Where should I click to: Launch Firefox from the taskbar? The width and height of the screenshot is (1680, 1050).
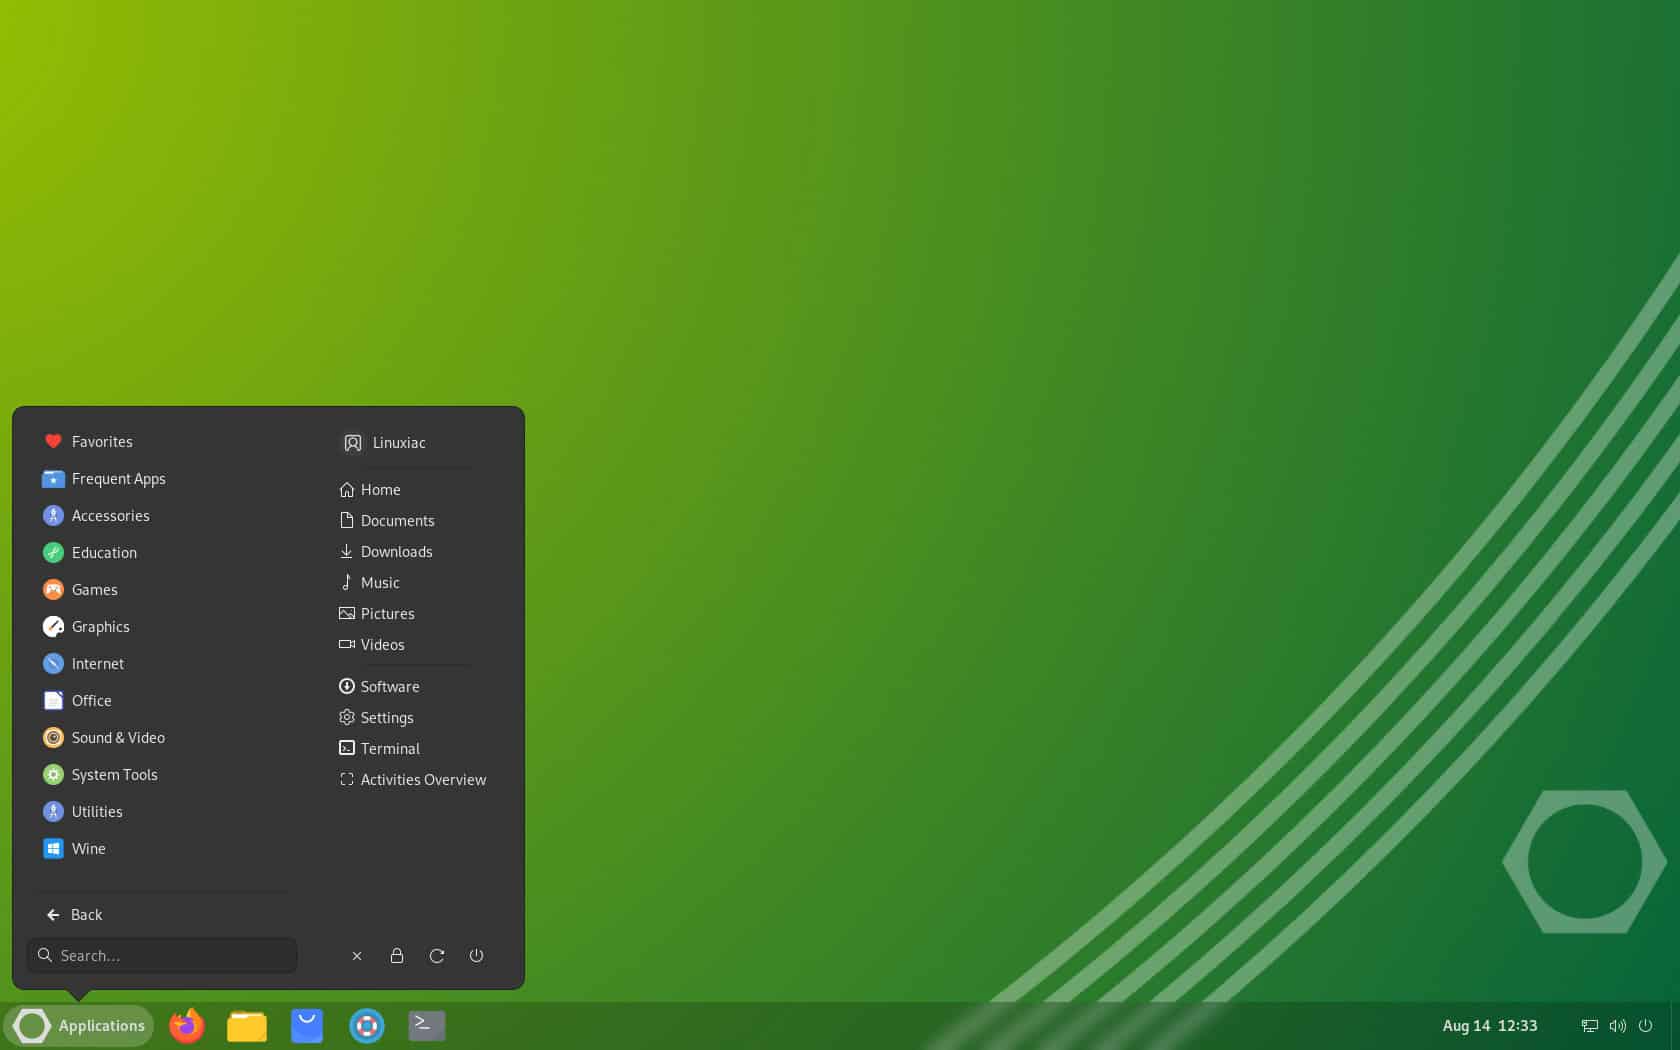tap(186, 1025)
